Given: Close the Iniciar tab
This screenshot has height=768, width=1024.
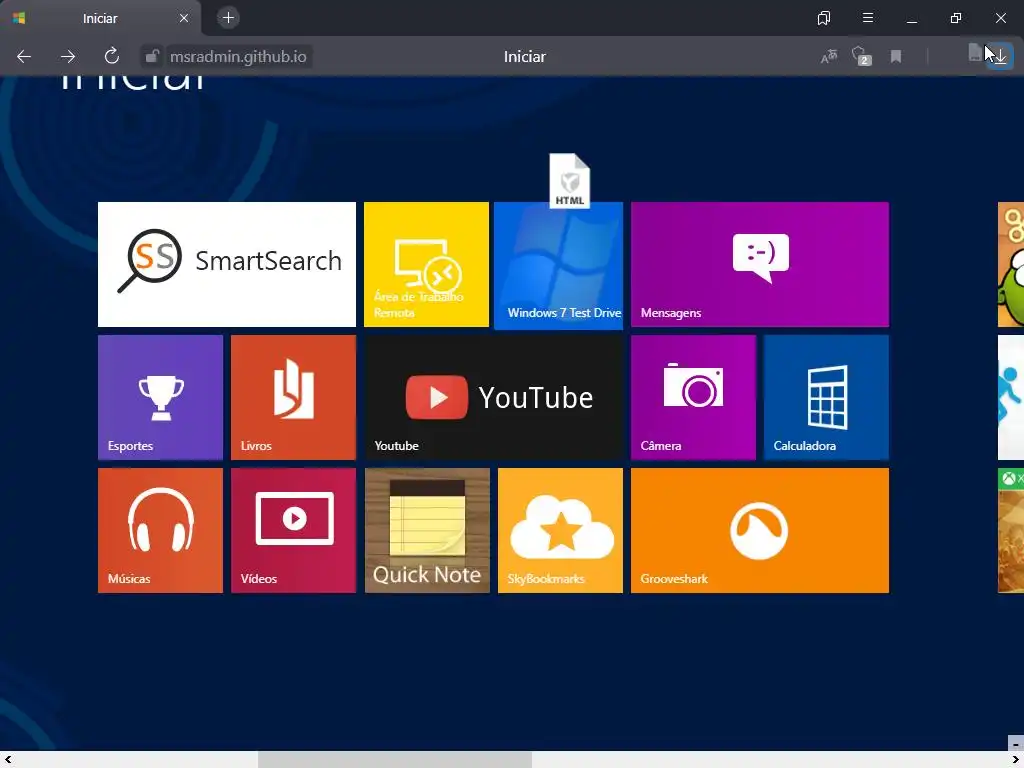Looking at the screenshot, I should pos(184,18).
